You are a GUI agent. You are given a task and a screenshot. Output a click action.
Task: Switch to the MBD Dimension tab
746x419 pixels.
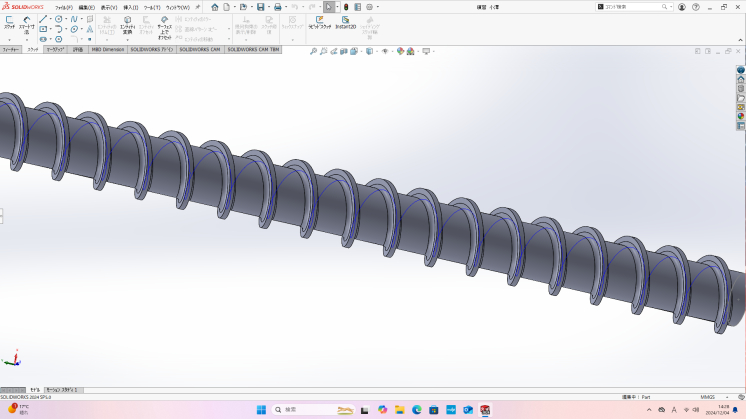(x=108, y=49)
